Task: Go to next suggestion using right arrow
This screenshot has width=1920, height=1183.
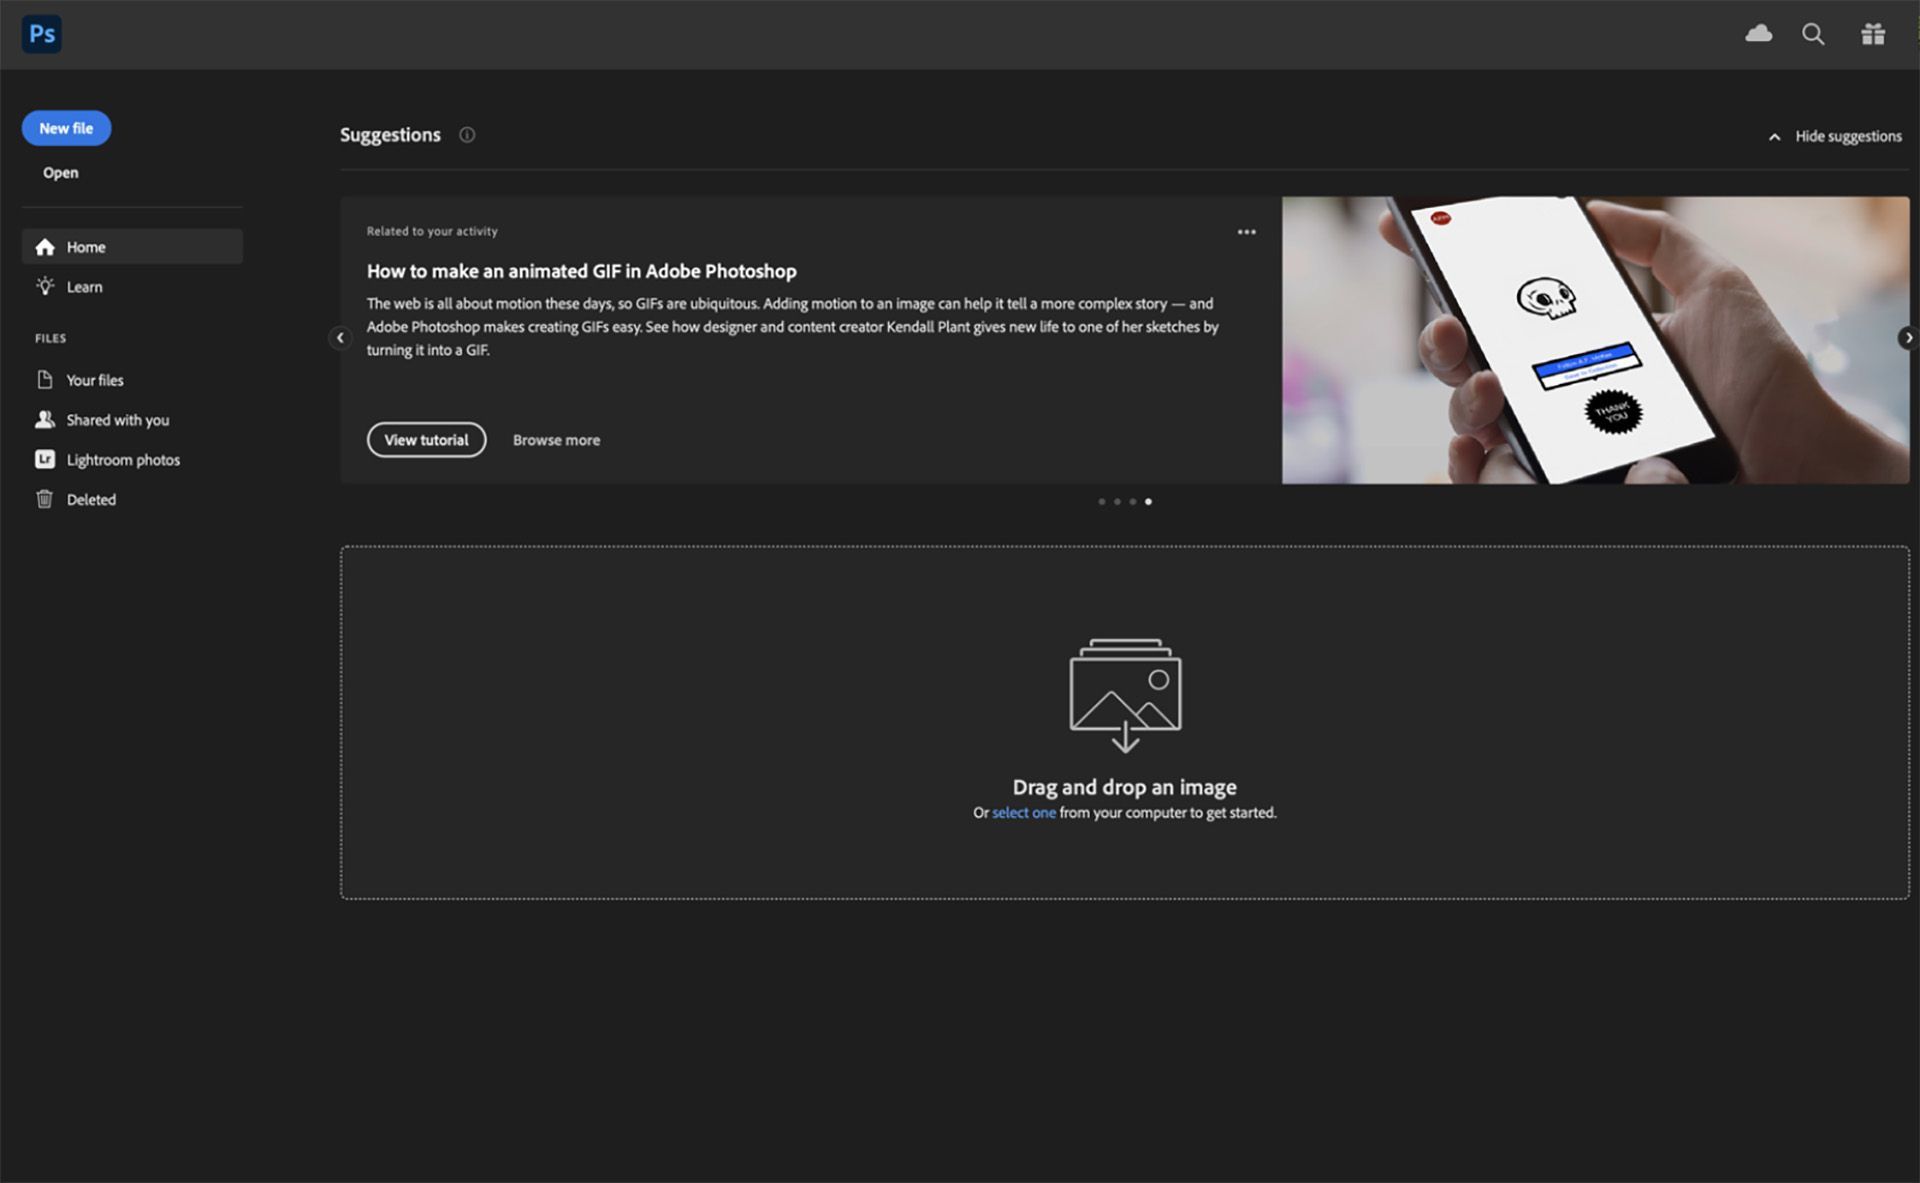Action: (x=1908, y=338)
